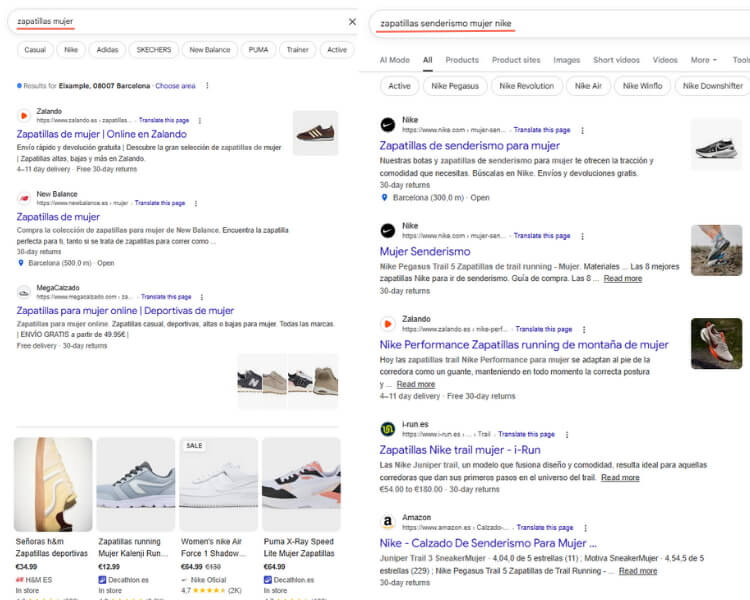The width and height of the screenshot is (750, 600).
Task: Click the i-run.es favicon
Action: pyautogui.click(x=388, y=429)
